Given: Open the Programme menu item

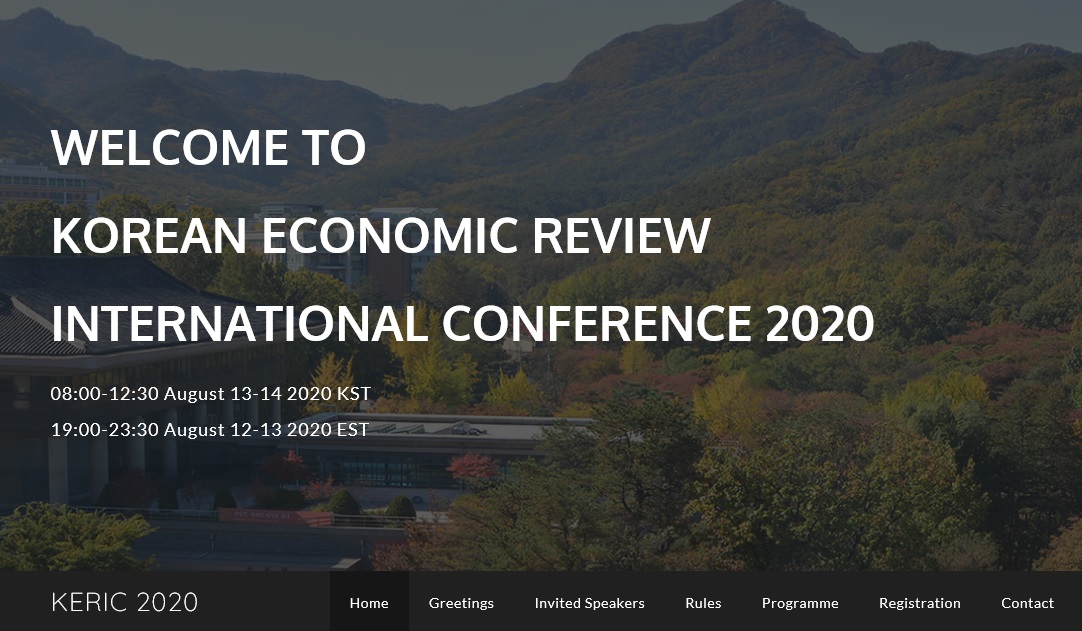Looking at the screenshot, I should (x=800, y=603).
